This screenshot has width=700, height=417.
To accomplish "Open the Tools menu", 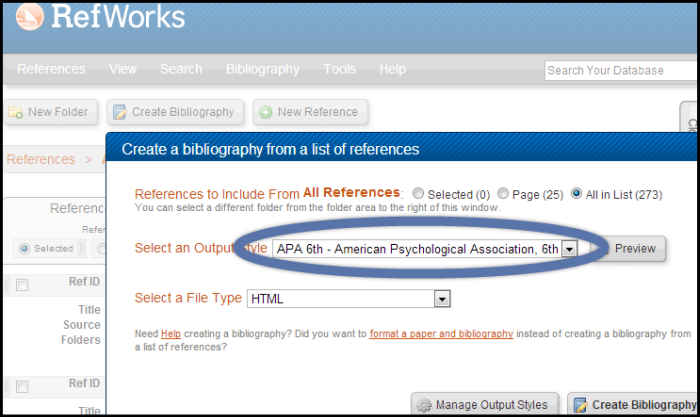I will coord(340,69).
